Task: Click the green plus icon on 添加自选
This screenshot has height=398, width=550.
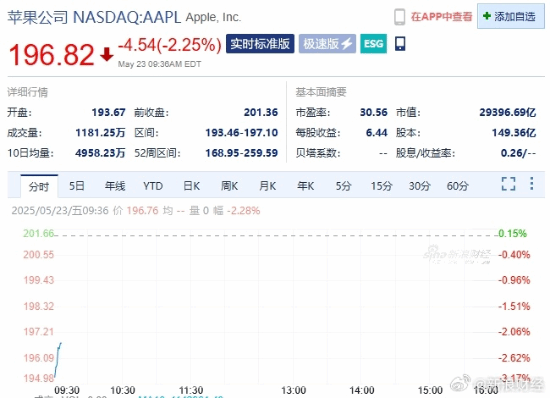Action: pos(487,16)
